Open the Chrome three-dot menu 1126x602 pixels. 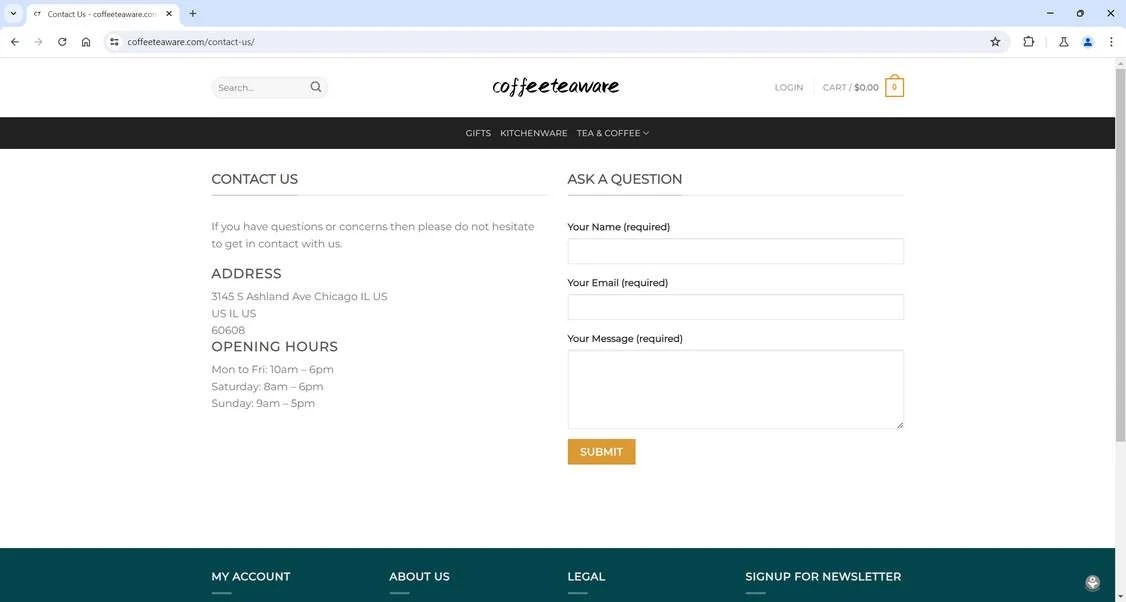coord(1111,42)
